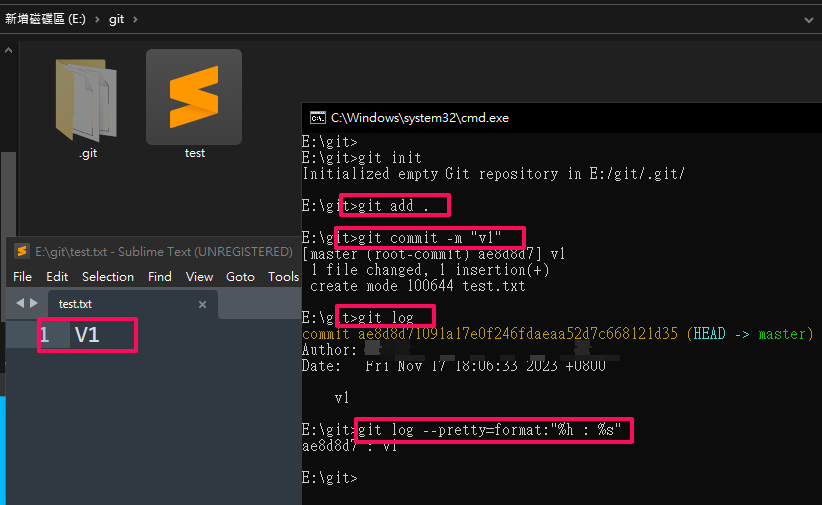Click the "Initialized empty Git repository" output line
822x505 pixels.
click(x=493, y=174)
